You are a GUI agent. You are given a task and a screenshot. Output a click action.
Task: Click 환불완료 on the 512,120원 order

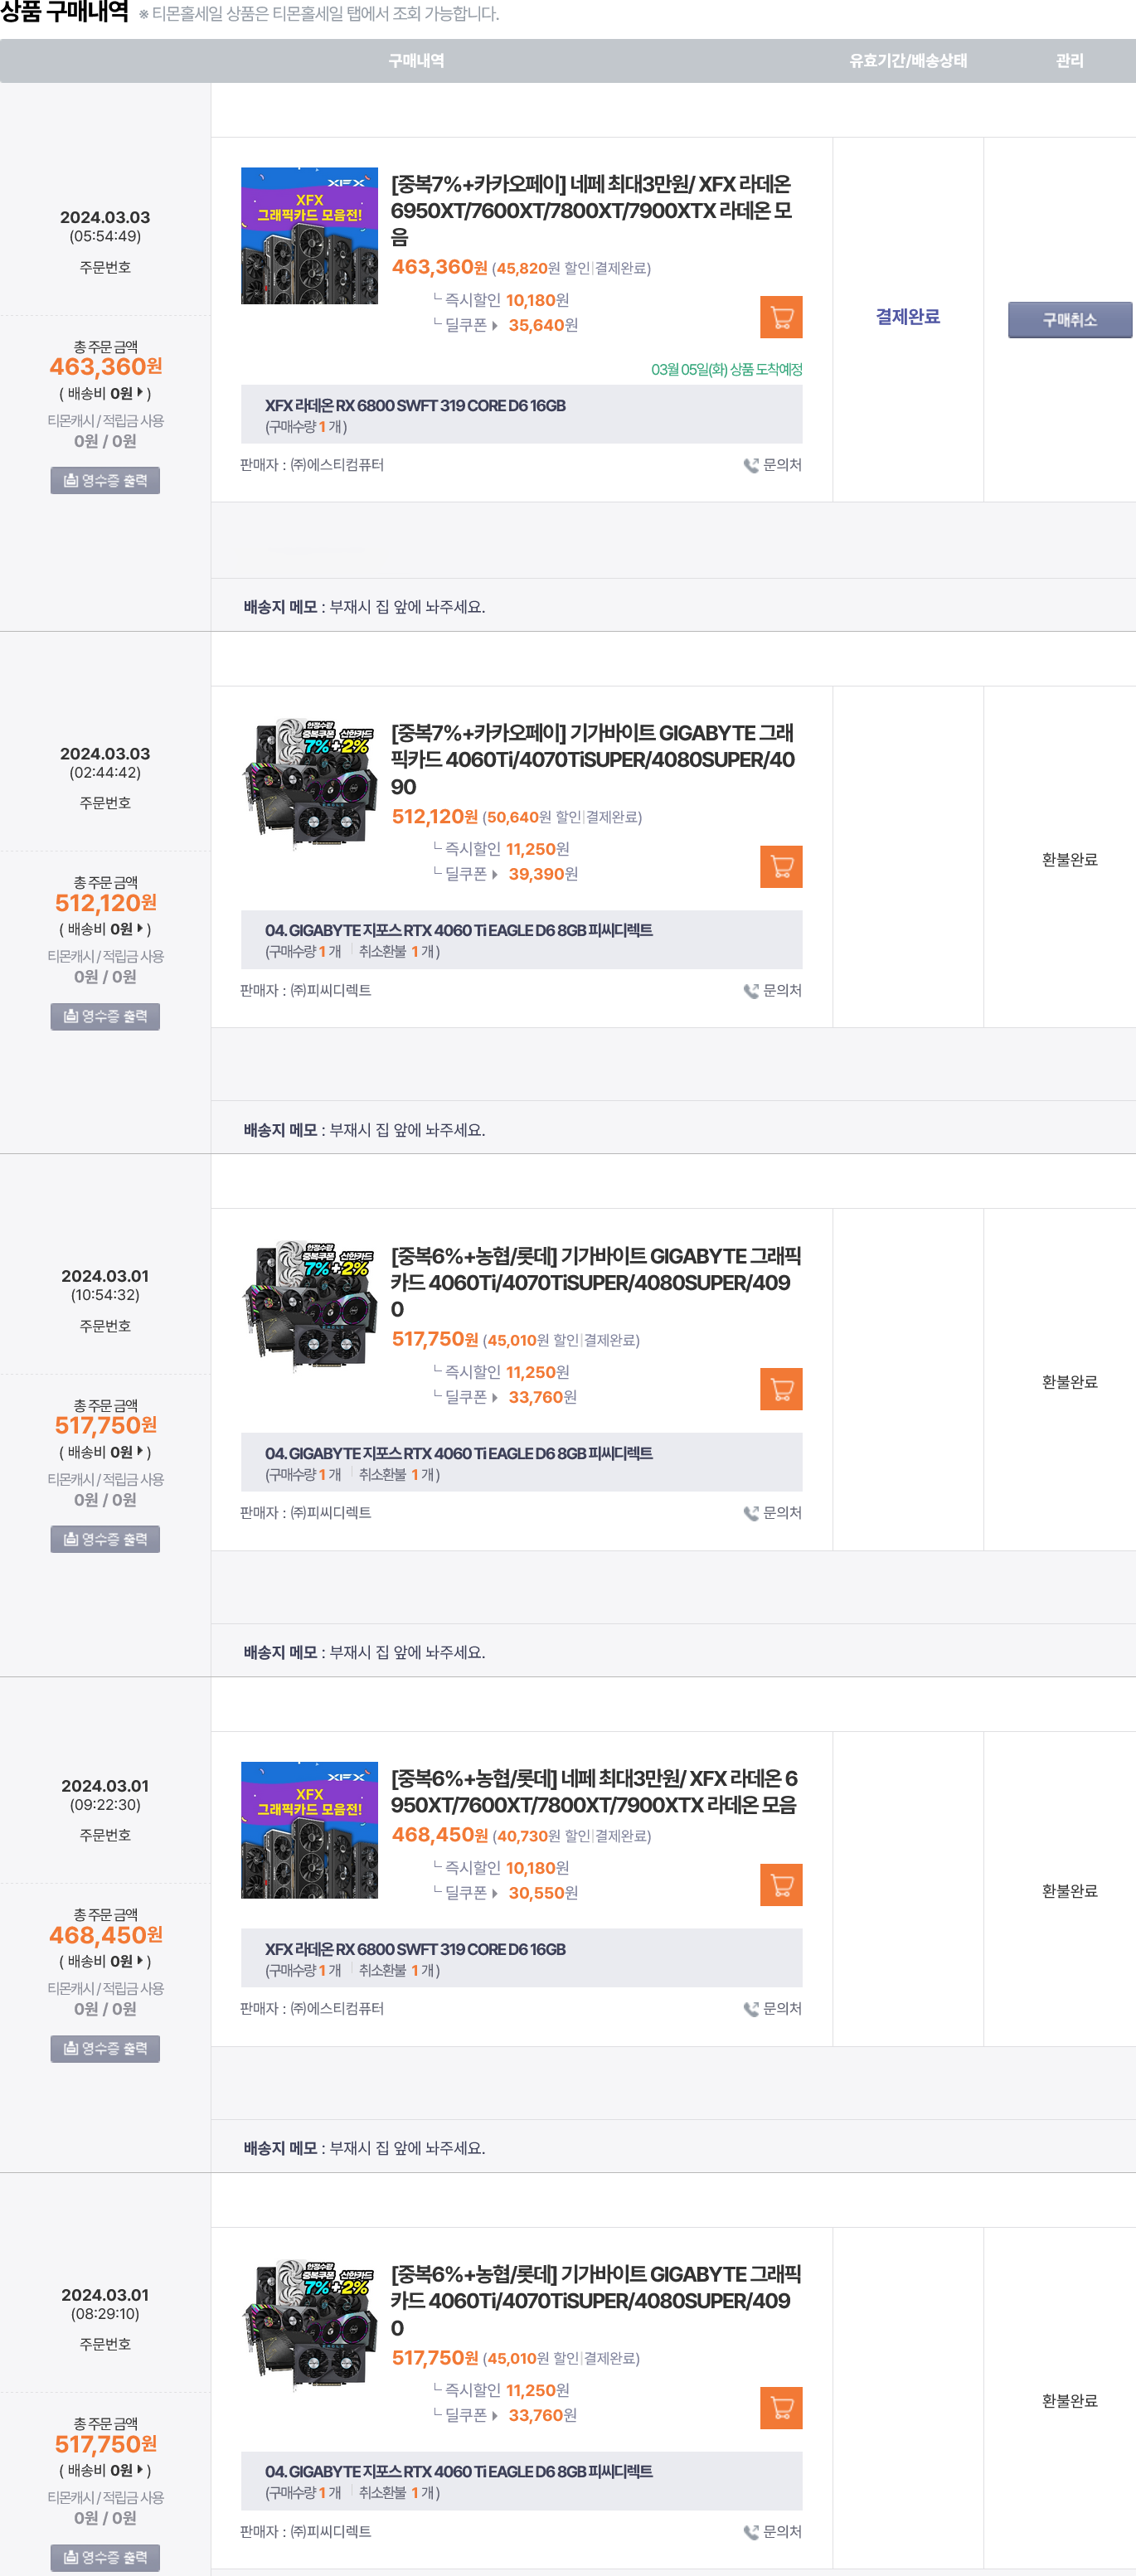(x=1070, y=860)
